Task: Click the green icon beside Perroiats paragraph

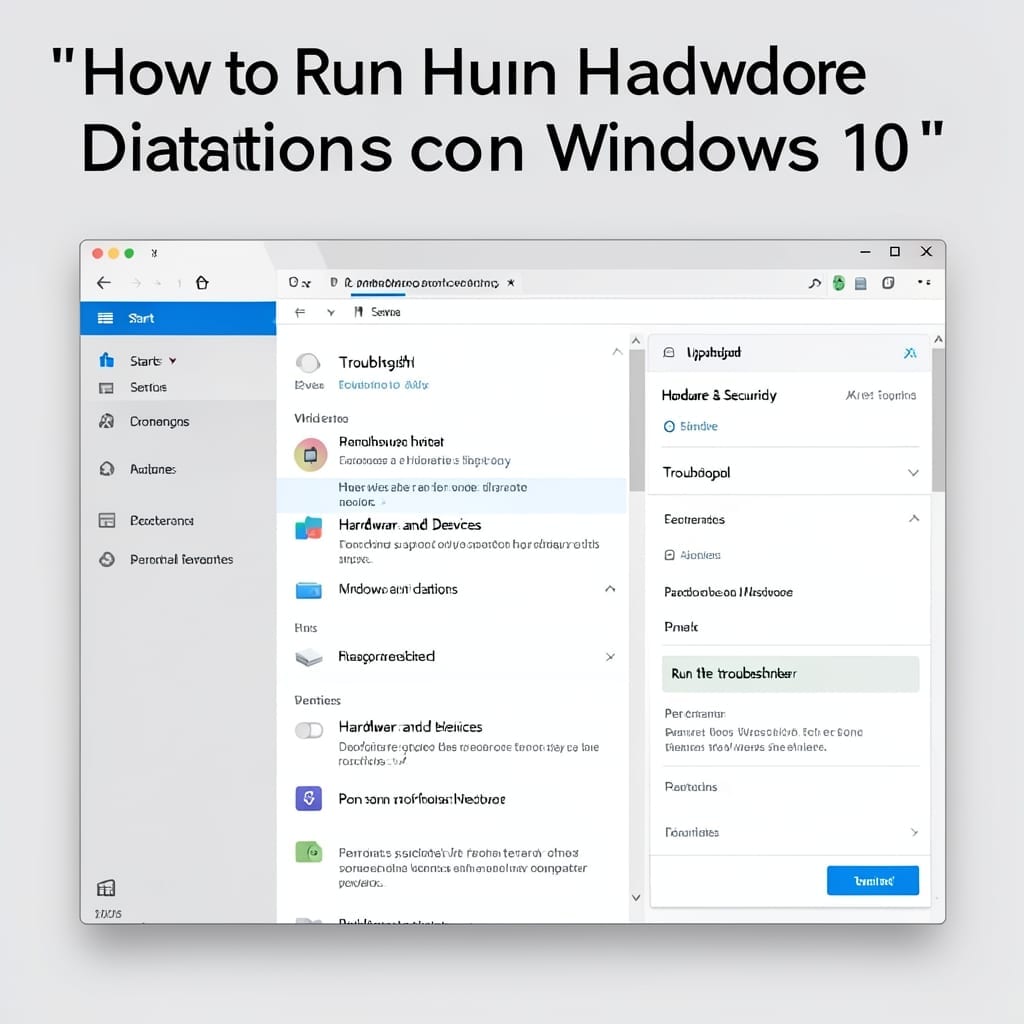Action: 309,852
